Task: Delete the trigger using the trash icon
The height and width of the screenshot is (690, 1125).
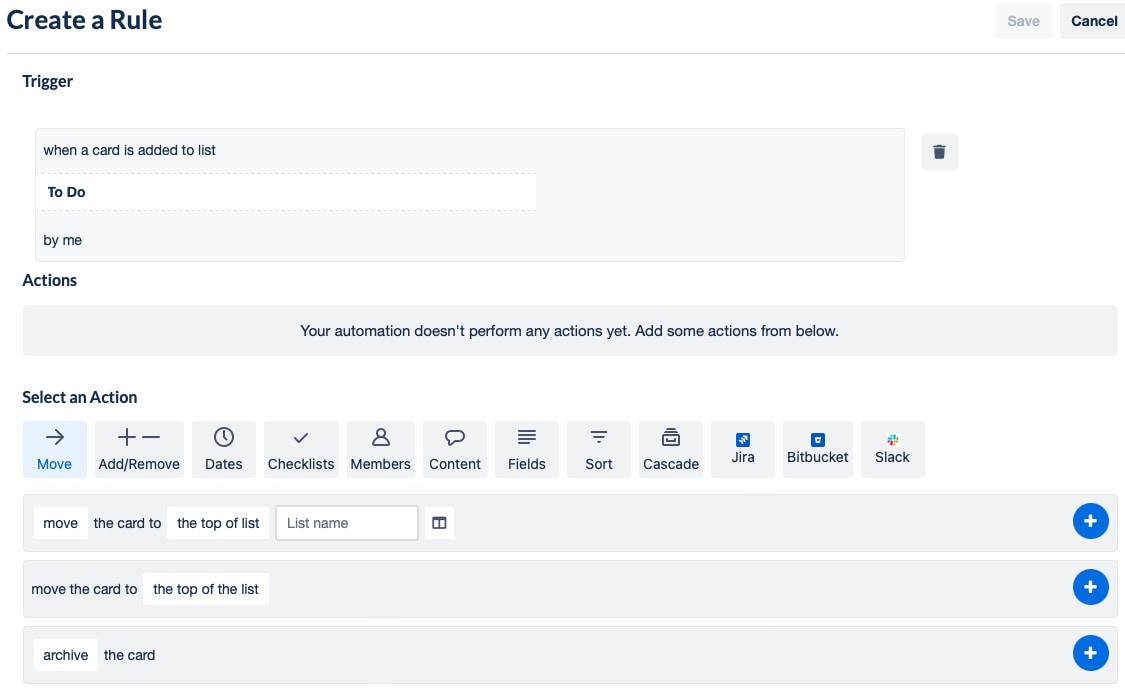Action: [x=939, y=151]
